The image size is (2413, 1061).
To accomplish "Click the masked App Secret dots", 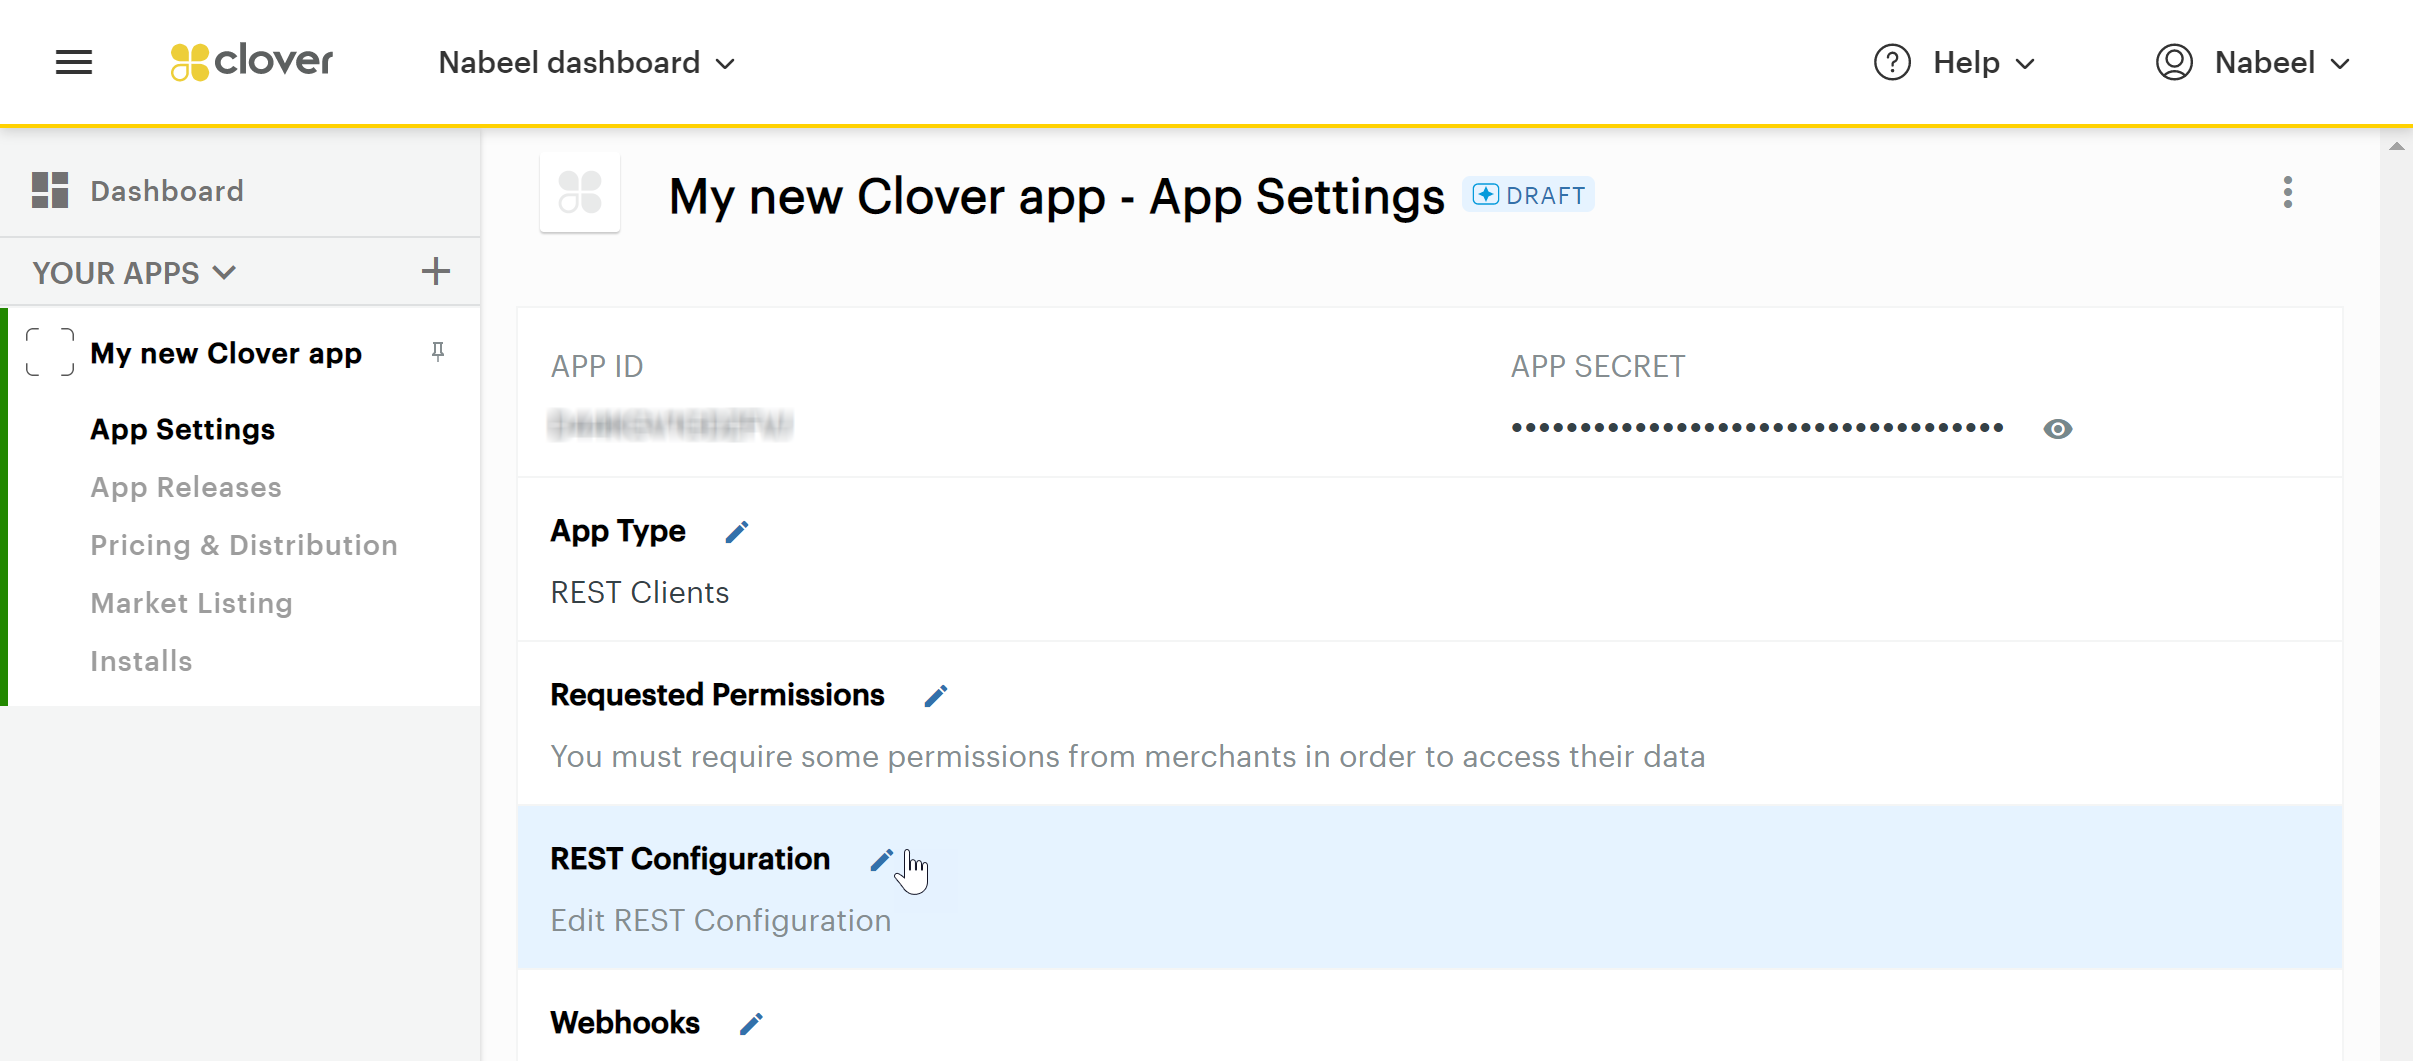I will point(1757,428).
